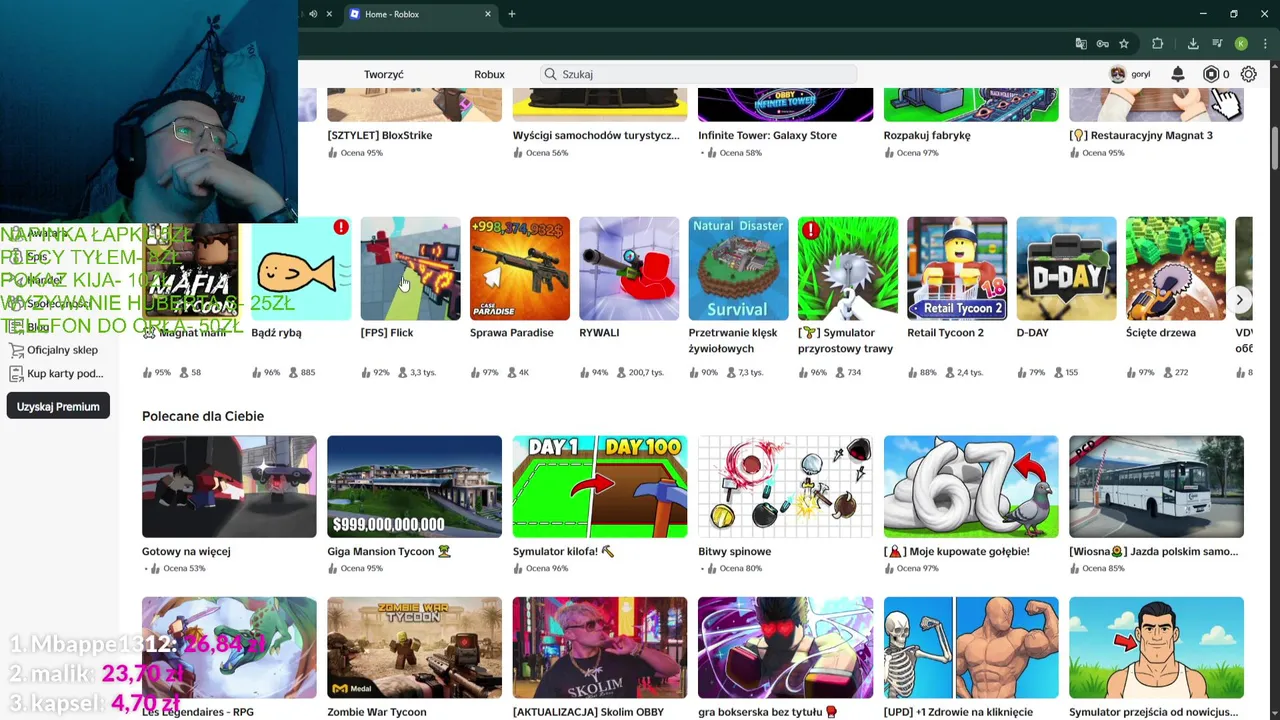Click Wyścigi samochodów turystycz... title
1280x720 pixels.
point(596,135)
